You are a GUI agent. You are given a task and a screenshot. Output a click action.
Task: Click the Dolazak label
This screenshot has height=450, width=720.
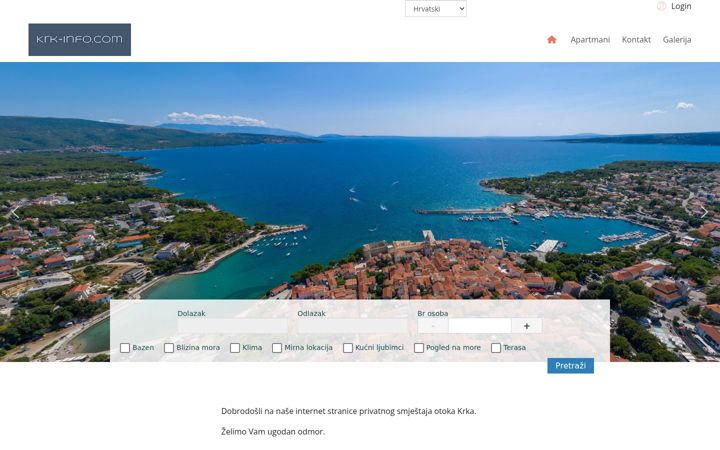coord(191,314)
